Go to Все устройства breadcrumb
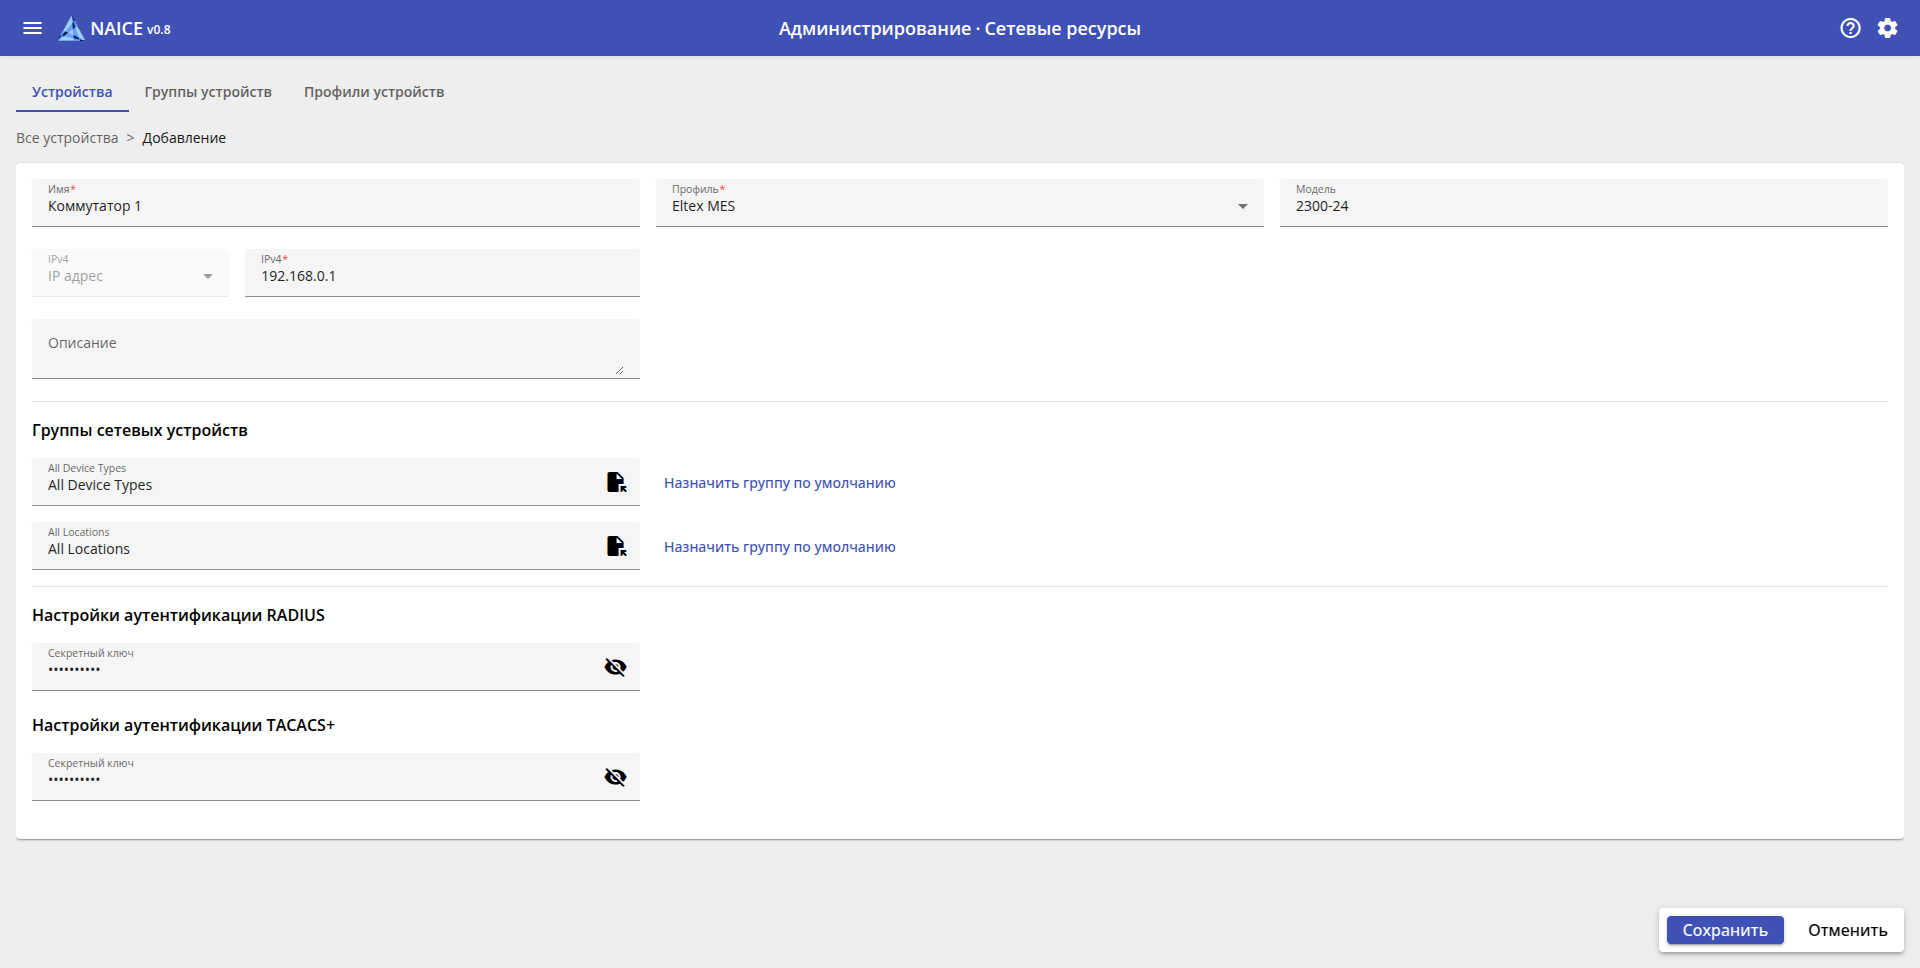The image size is (1920, 968). point(67,138)
